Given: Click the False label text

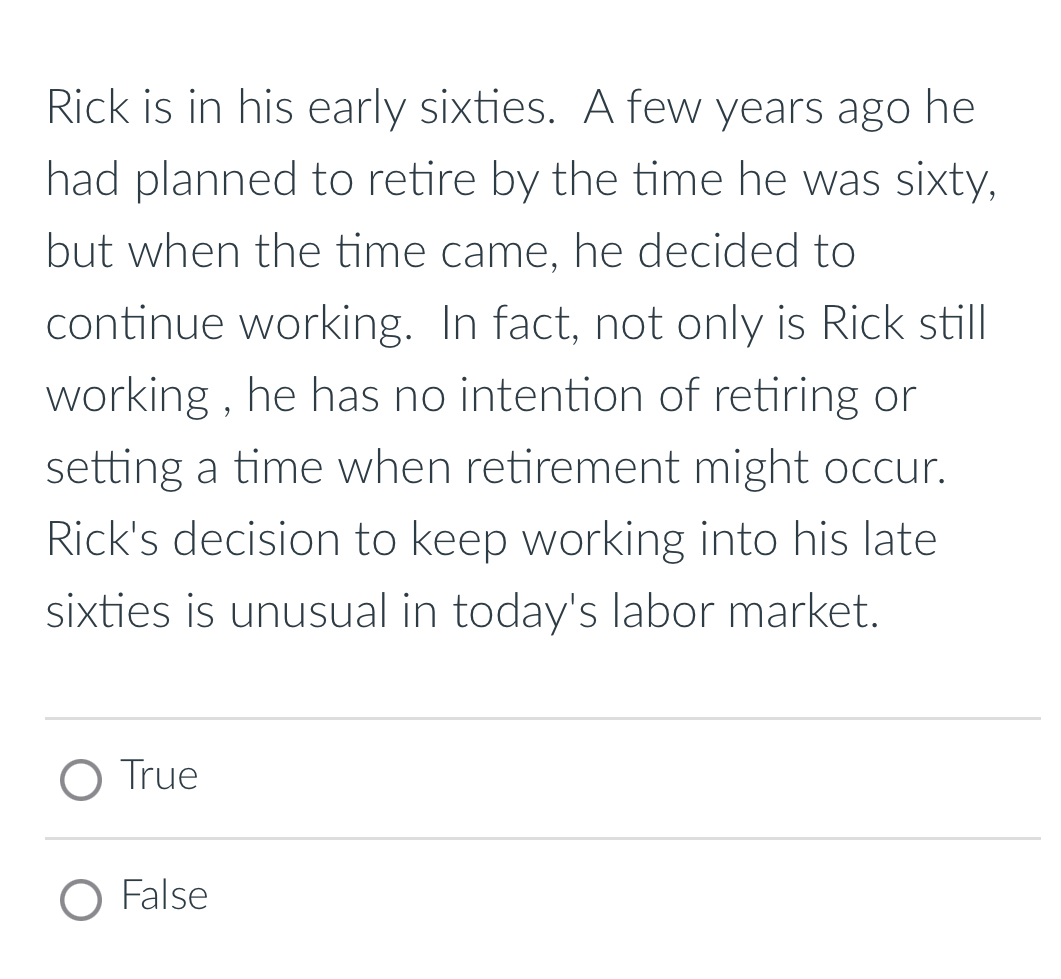Looking at the screenshot, I should [x=163, y=896].
